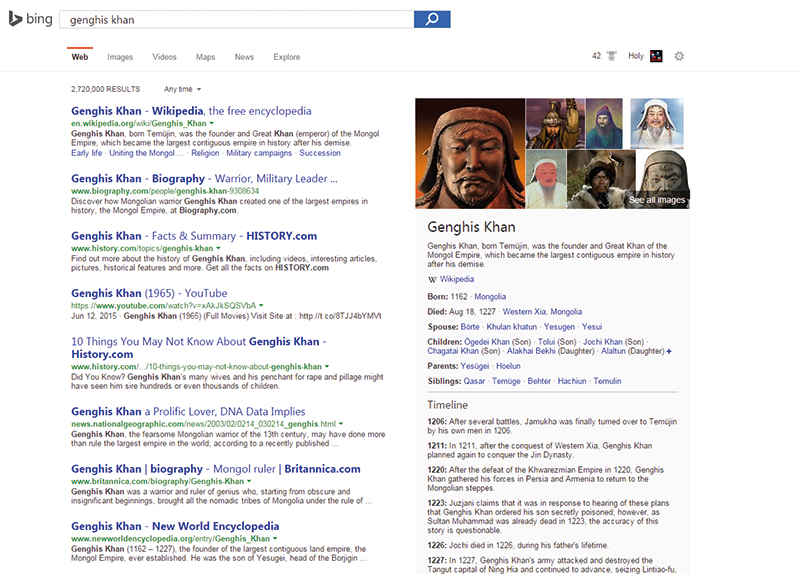Open Britannica.com Mongol ruler result
This screenshot has width=800, height=574.
coord(216,469)
